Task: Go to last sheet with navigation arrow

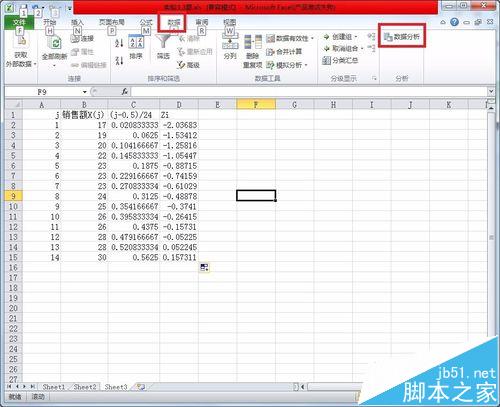Action: pyautogui.click(x=32, y=387)
